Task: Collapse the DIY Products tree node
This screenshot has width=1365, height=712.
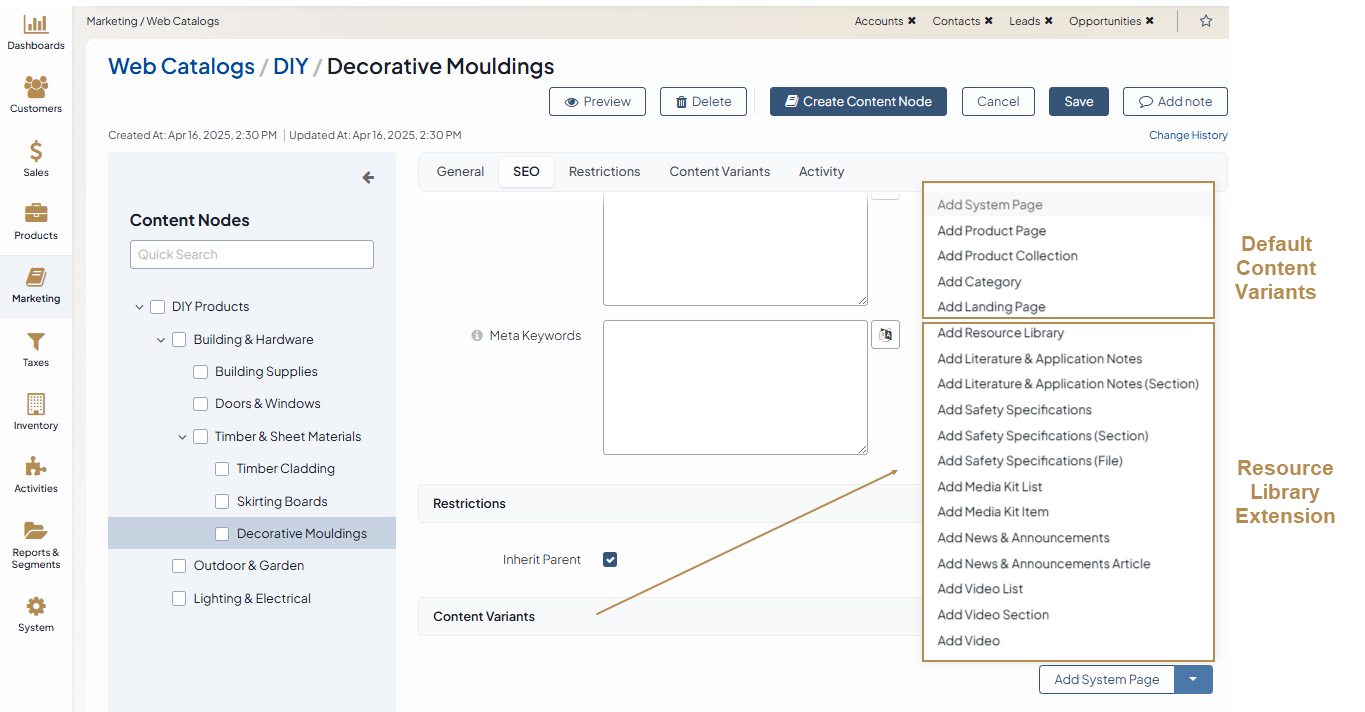Action: [139, 307]
